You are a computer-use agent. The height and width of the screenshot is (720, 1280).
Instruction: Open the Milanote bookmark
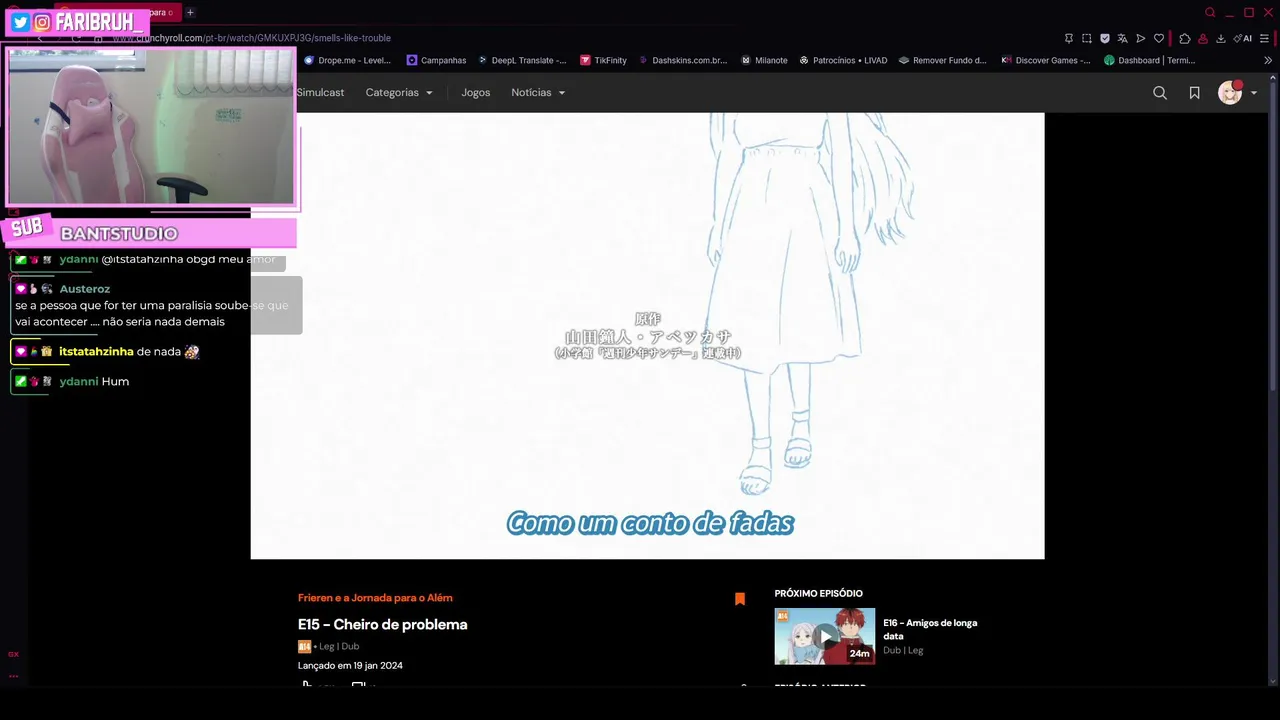(764, 60)
